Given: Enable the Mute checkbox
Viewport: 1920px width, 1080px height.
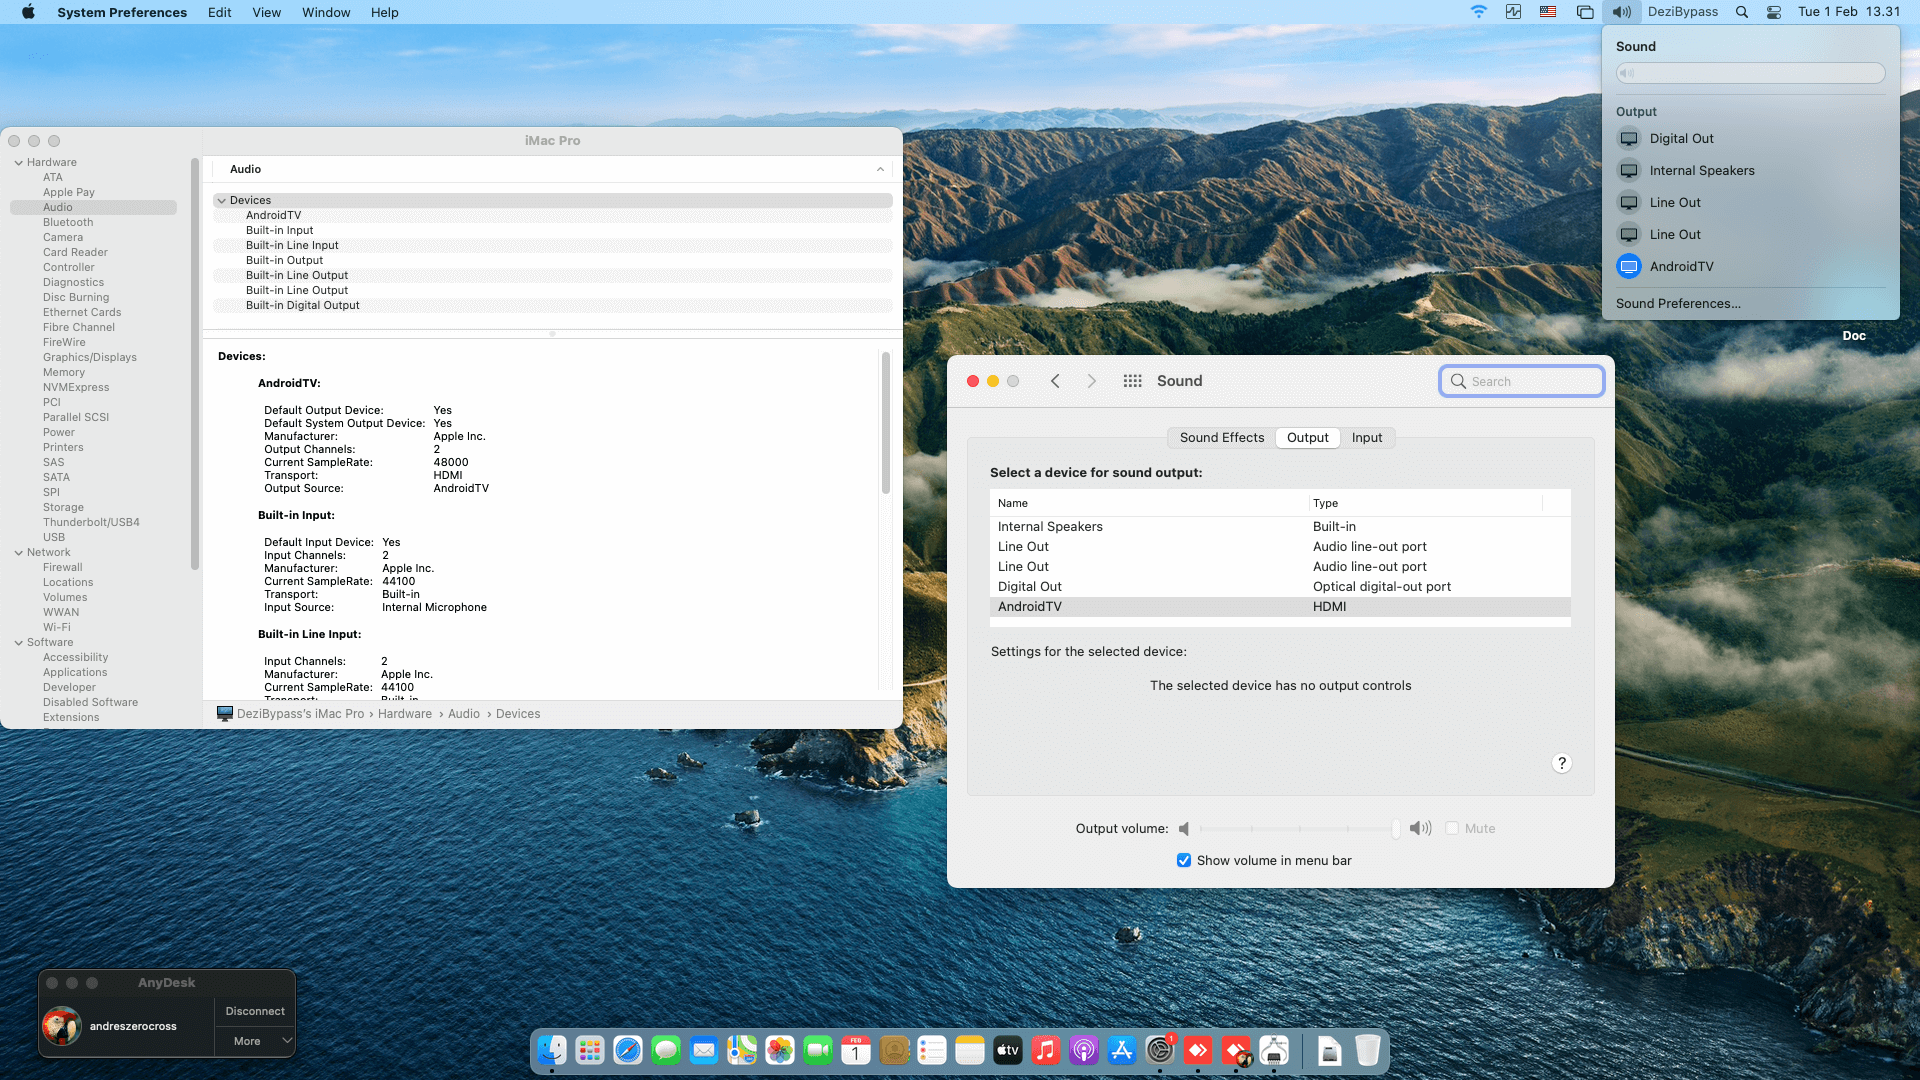Looking at the screenshot, I should (x=1452, y=828).
